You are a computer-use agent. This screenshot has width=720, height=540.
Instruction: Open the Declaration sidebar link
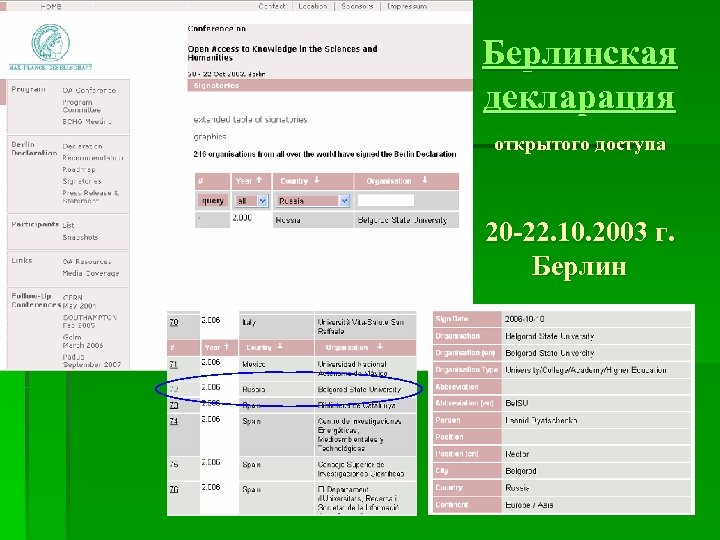82,146
